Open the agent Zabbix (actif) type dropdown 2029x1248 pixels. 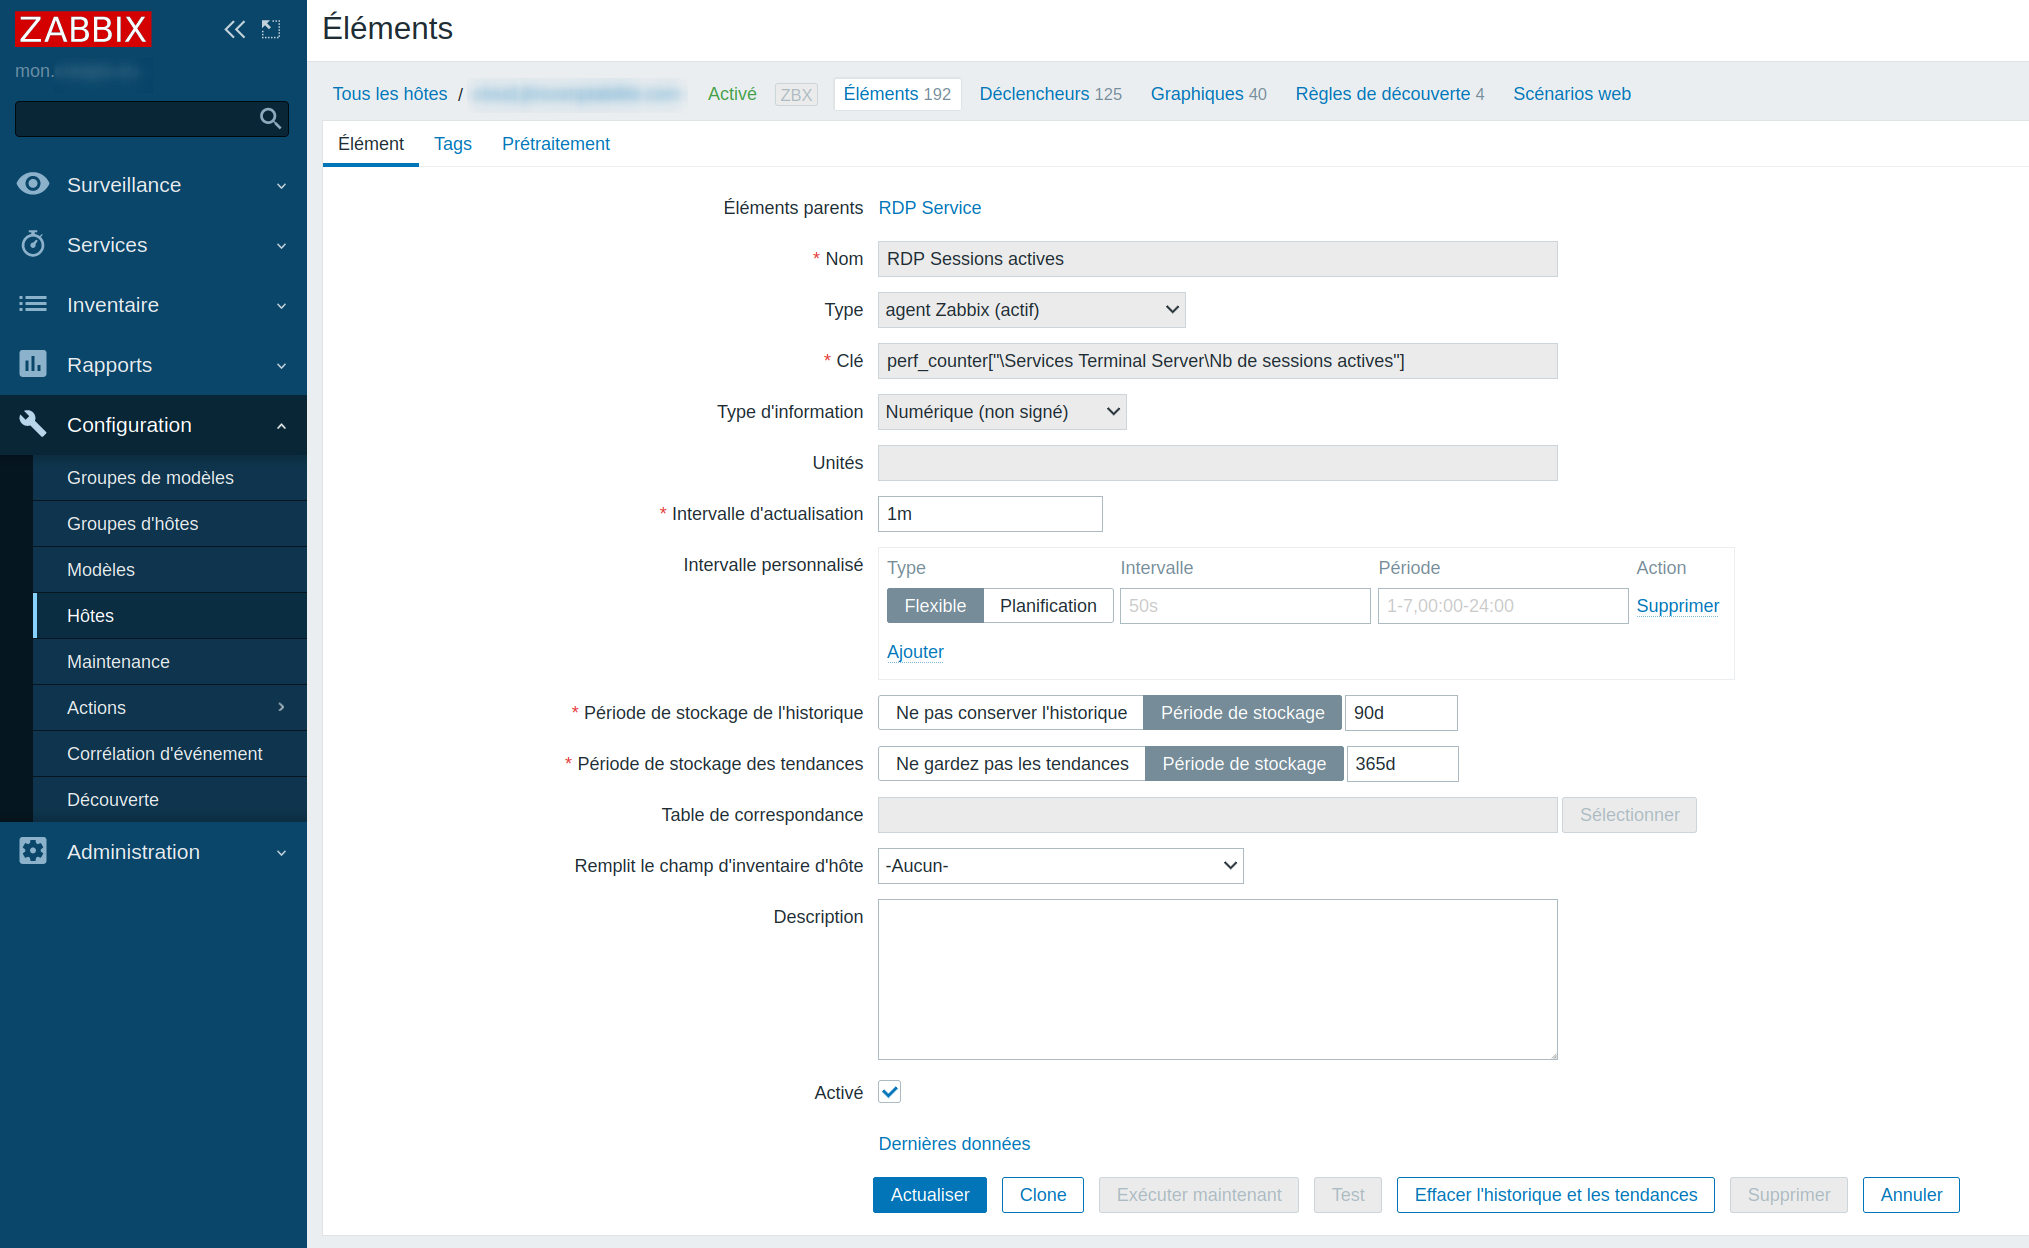[x=1031, y=310]
